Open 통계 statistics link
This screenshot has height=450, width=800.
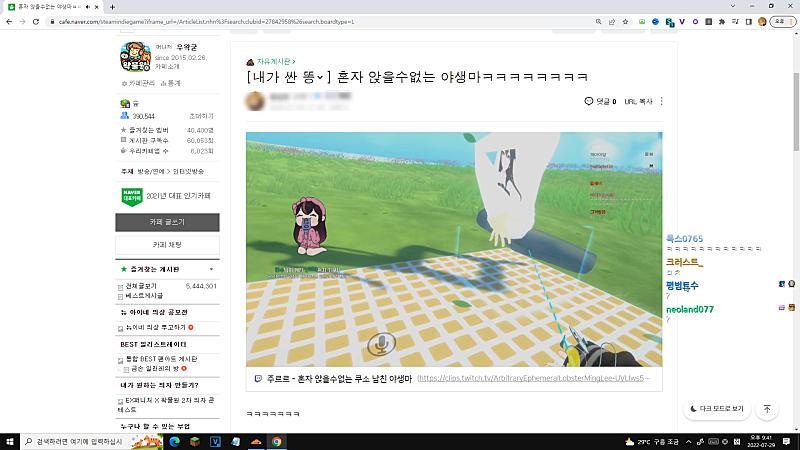click(170, 83)
